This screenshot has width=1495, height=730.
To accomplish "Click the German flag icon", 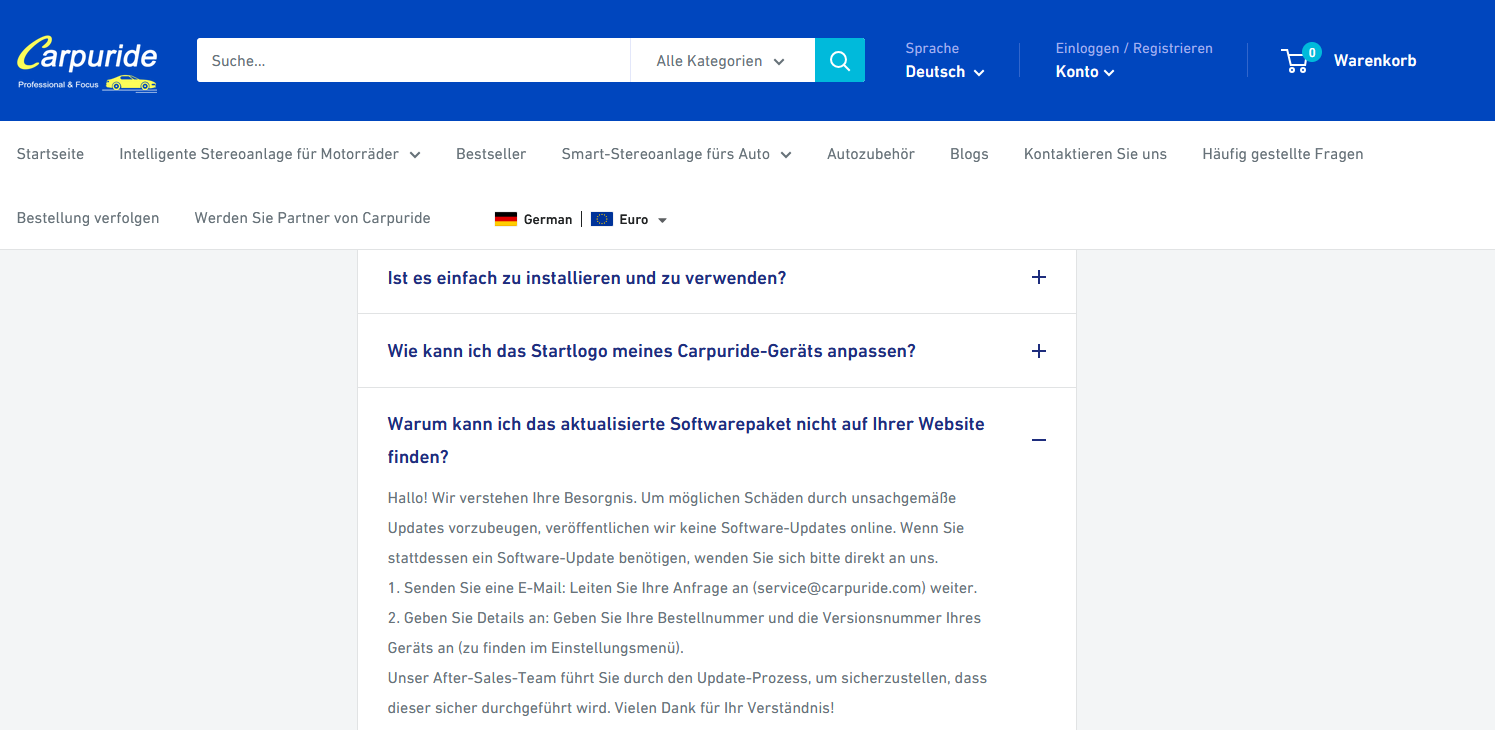I will (x=506, y=219).
